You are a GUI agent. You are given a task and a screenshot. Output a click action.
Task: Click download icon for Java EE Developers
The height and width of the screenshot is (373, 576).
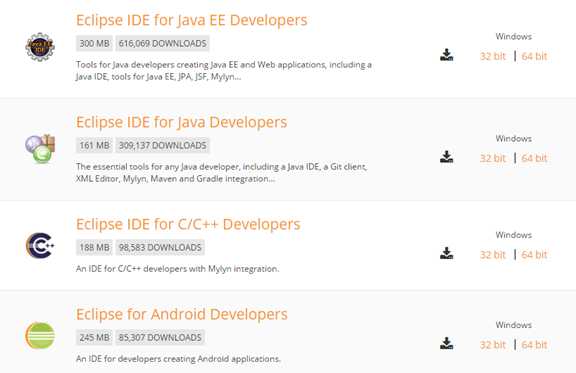coord(446,55)
